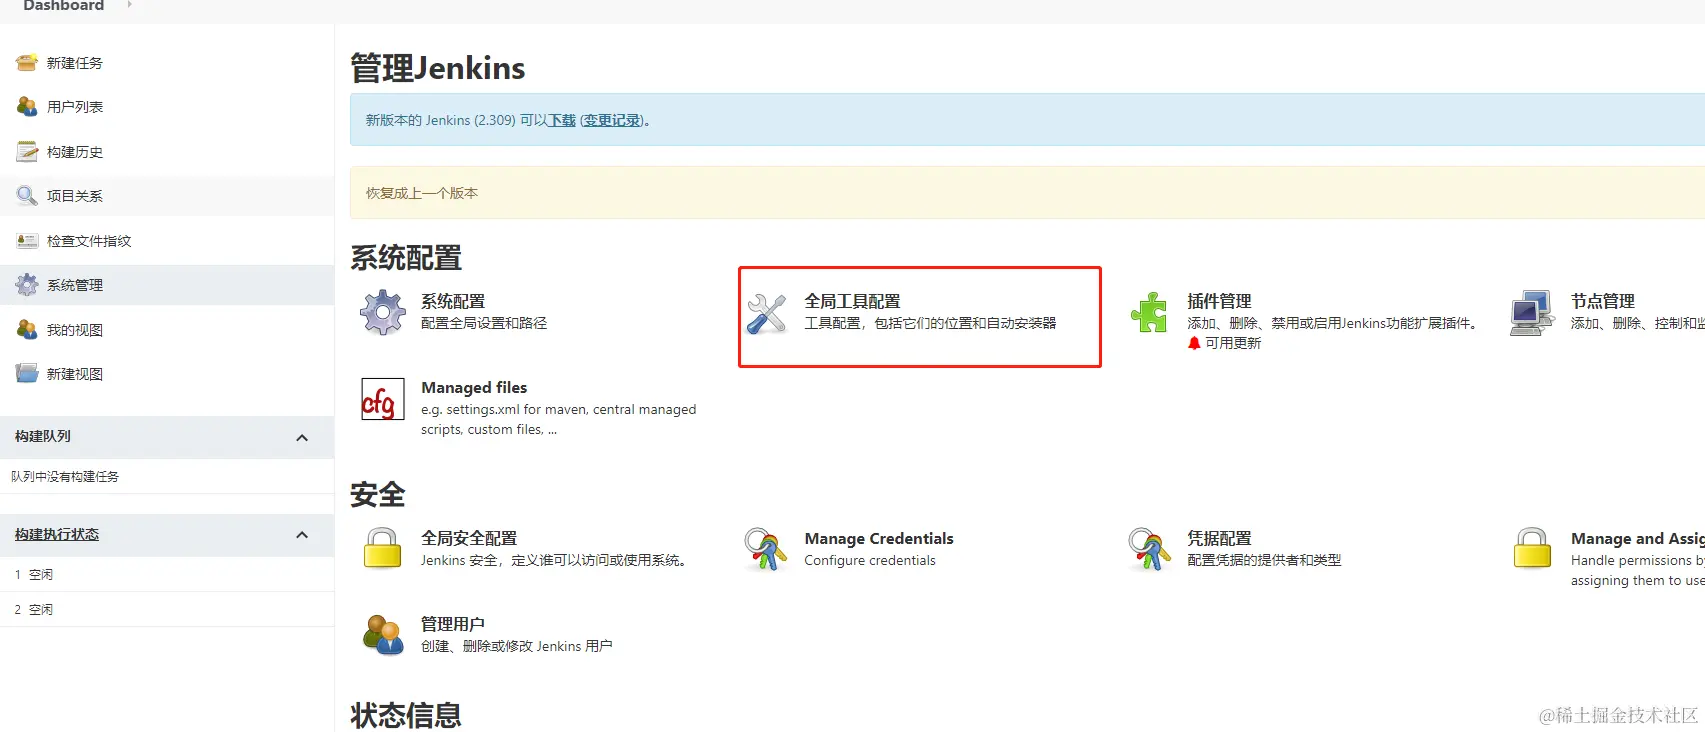Click the Dashboard breadcrumb
The width and height of the screenshot is (1705, 732).
pos(64,5)
